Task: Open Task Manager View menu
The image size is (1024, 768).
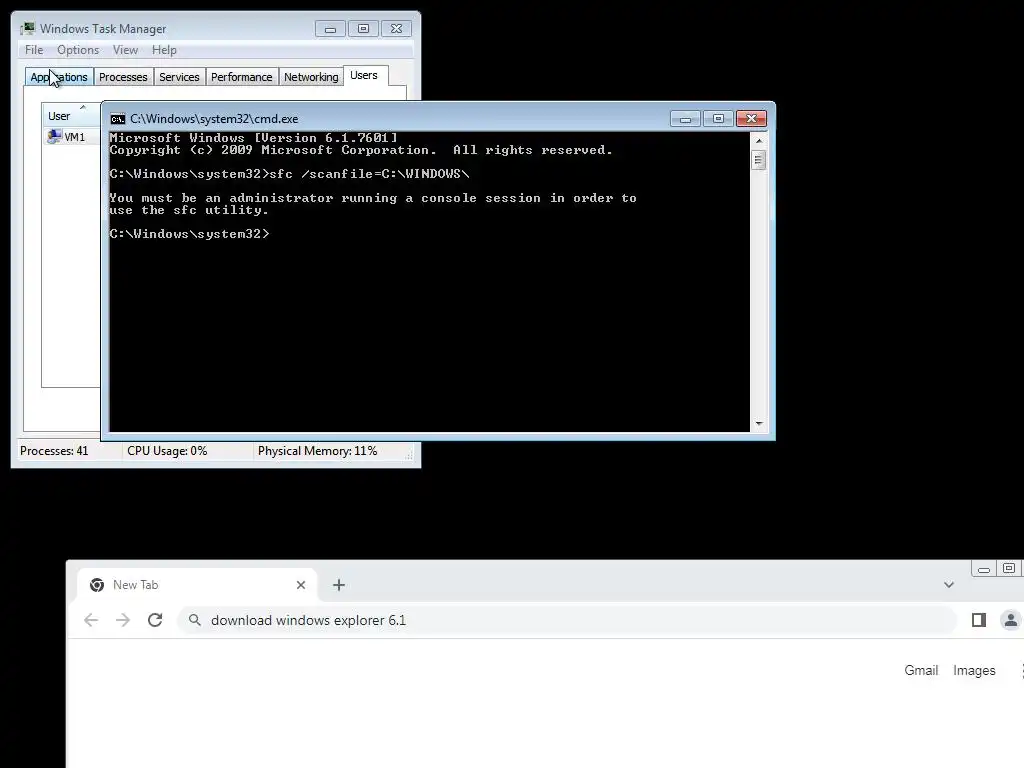Action: [x=125, y=50]
